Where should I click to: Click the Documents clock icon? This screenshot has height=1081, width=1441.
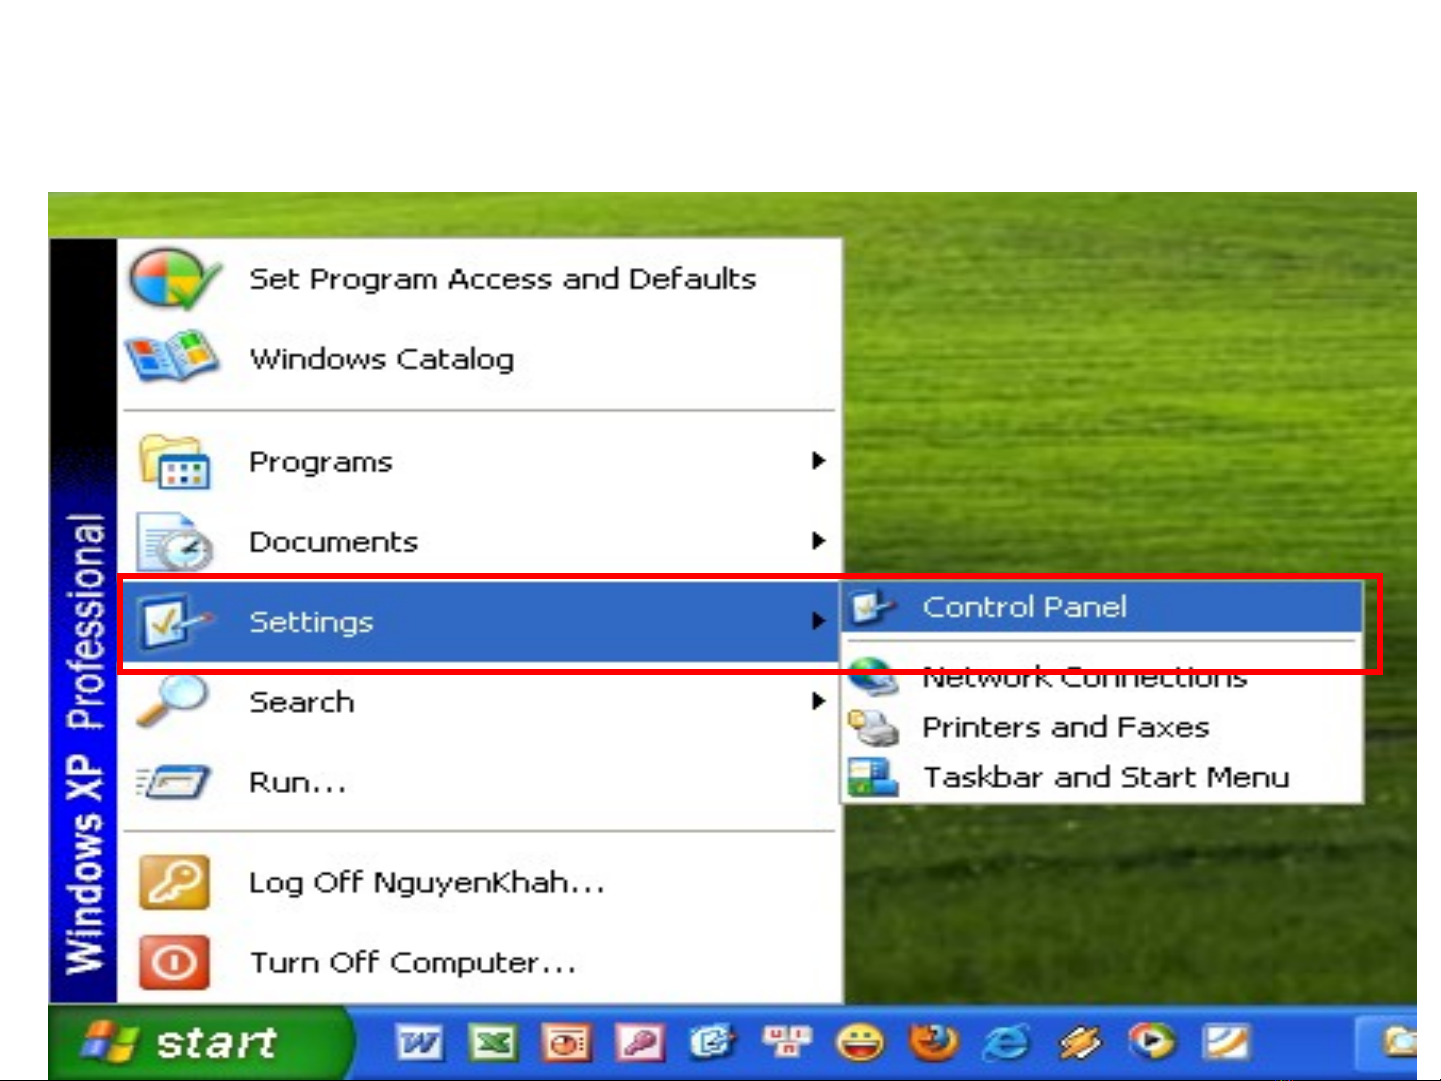[175, 542]
